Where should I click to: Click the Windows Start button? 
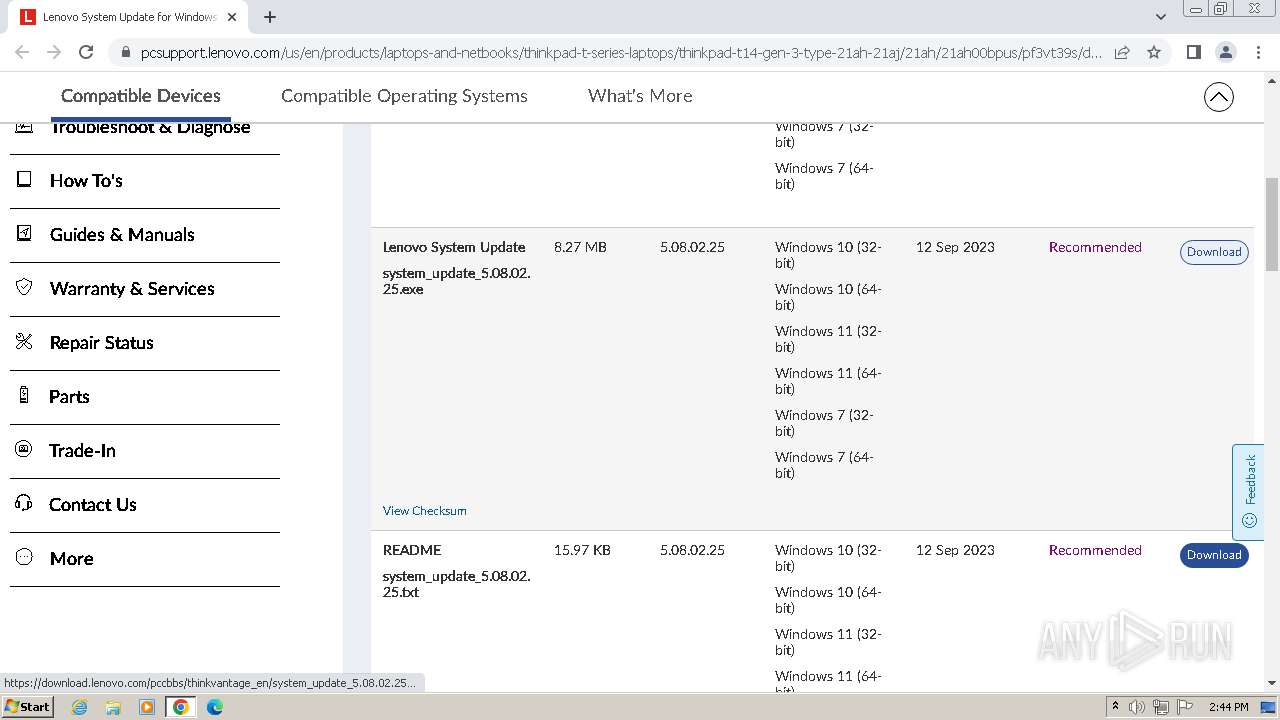tap(27, 707)
